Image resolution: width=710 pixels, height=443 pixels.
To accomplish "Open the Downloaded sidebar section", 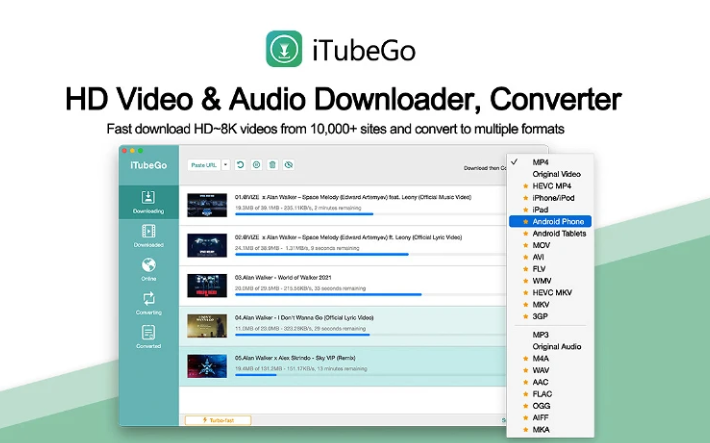I will 149,236.
